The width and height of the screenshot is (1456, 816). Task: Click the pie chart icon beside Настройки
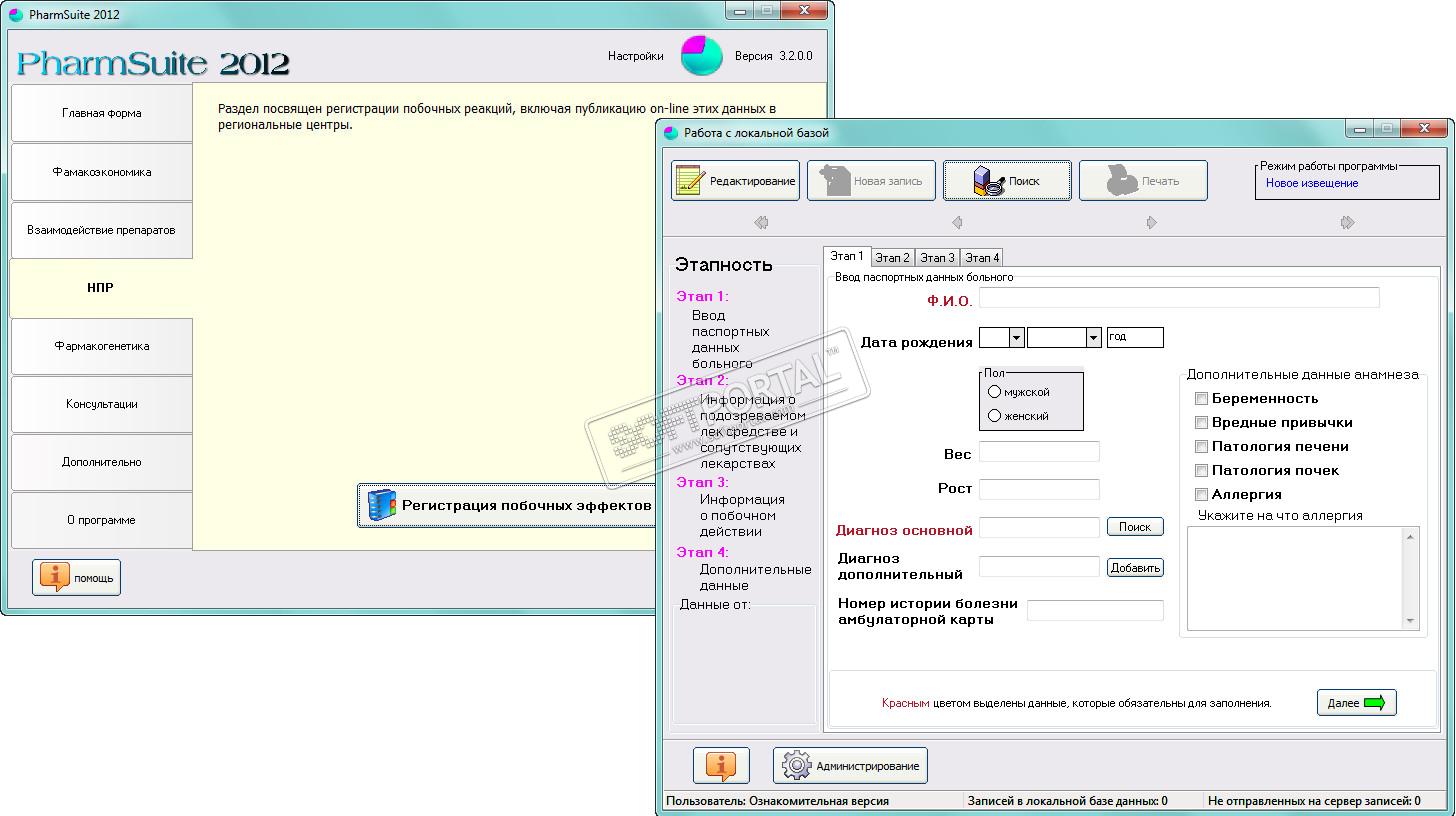coord(702,56)
